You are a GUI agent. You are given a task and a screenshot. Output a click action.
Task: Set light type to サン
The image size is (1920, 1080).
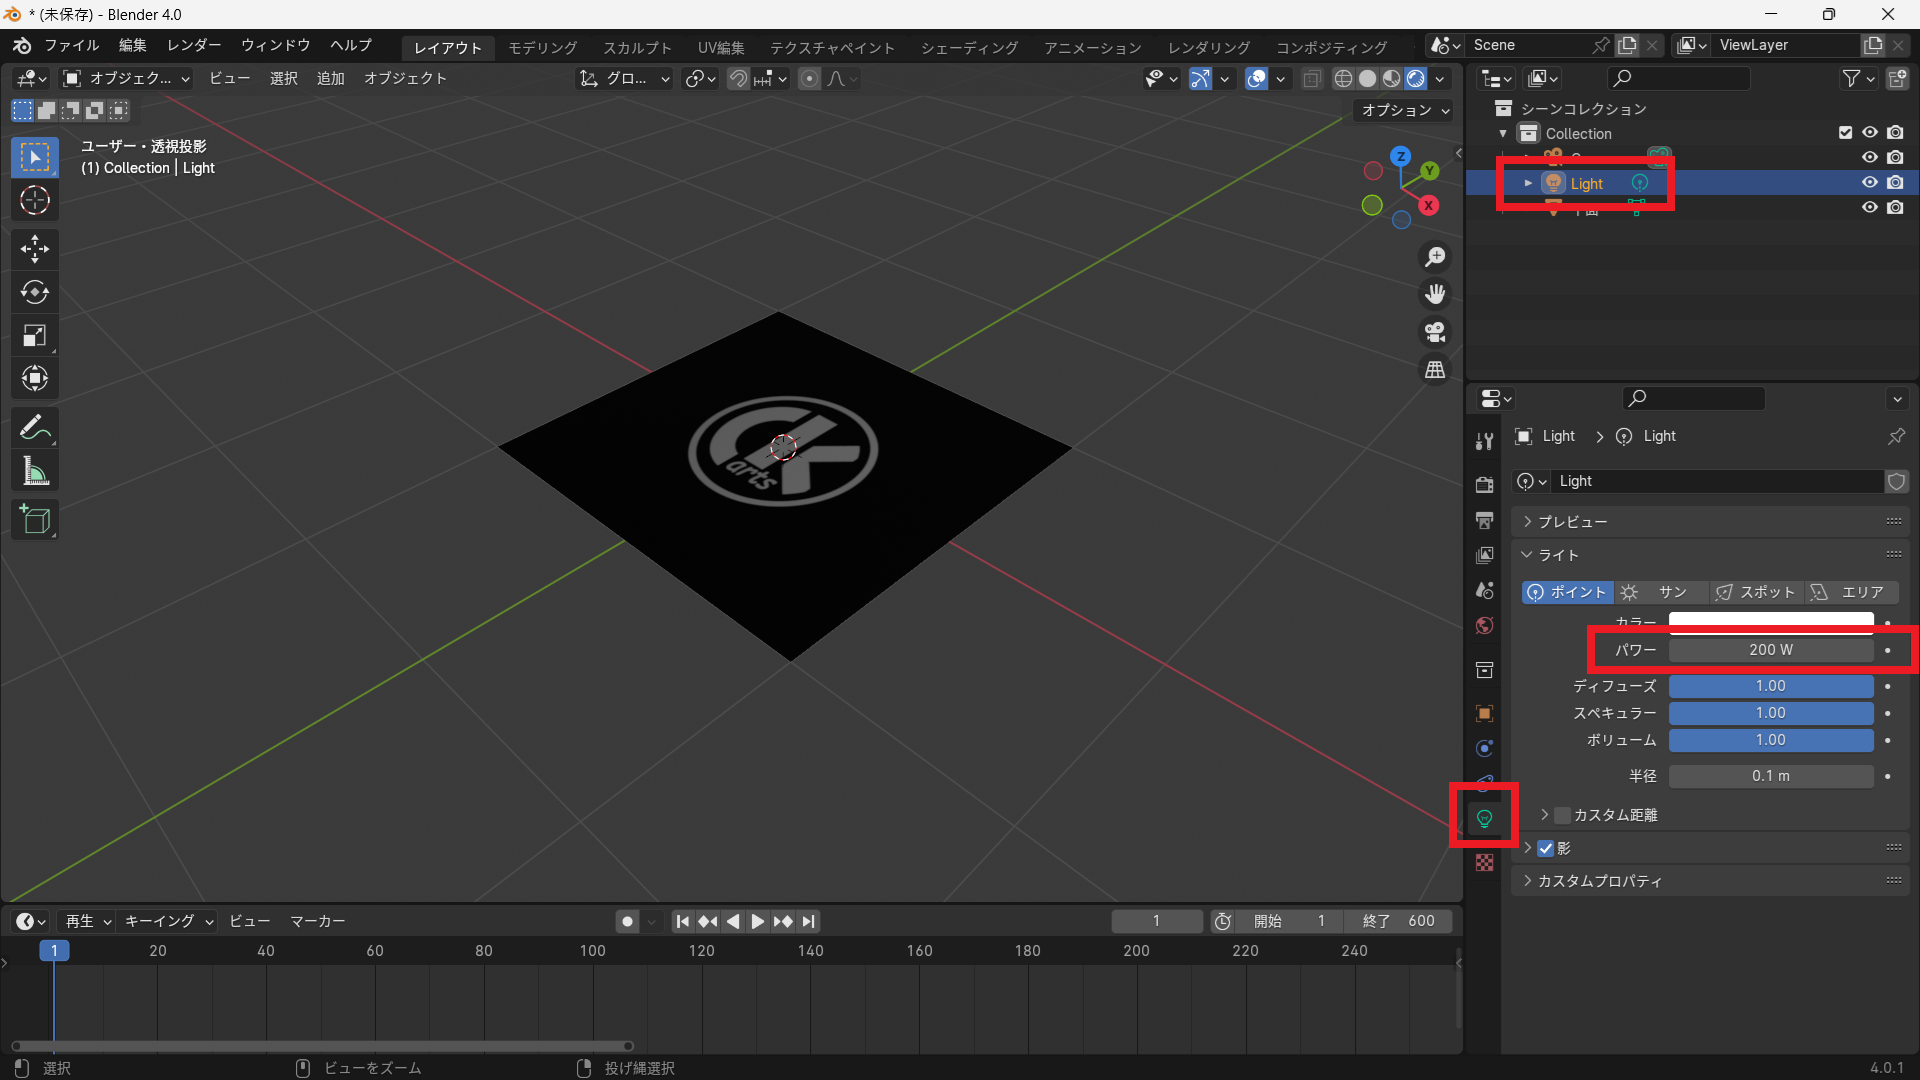tap(1660, 592)
